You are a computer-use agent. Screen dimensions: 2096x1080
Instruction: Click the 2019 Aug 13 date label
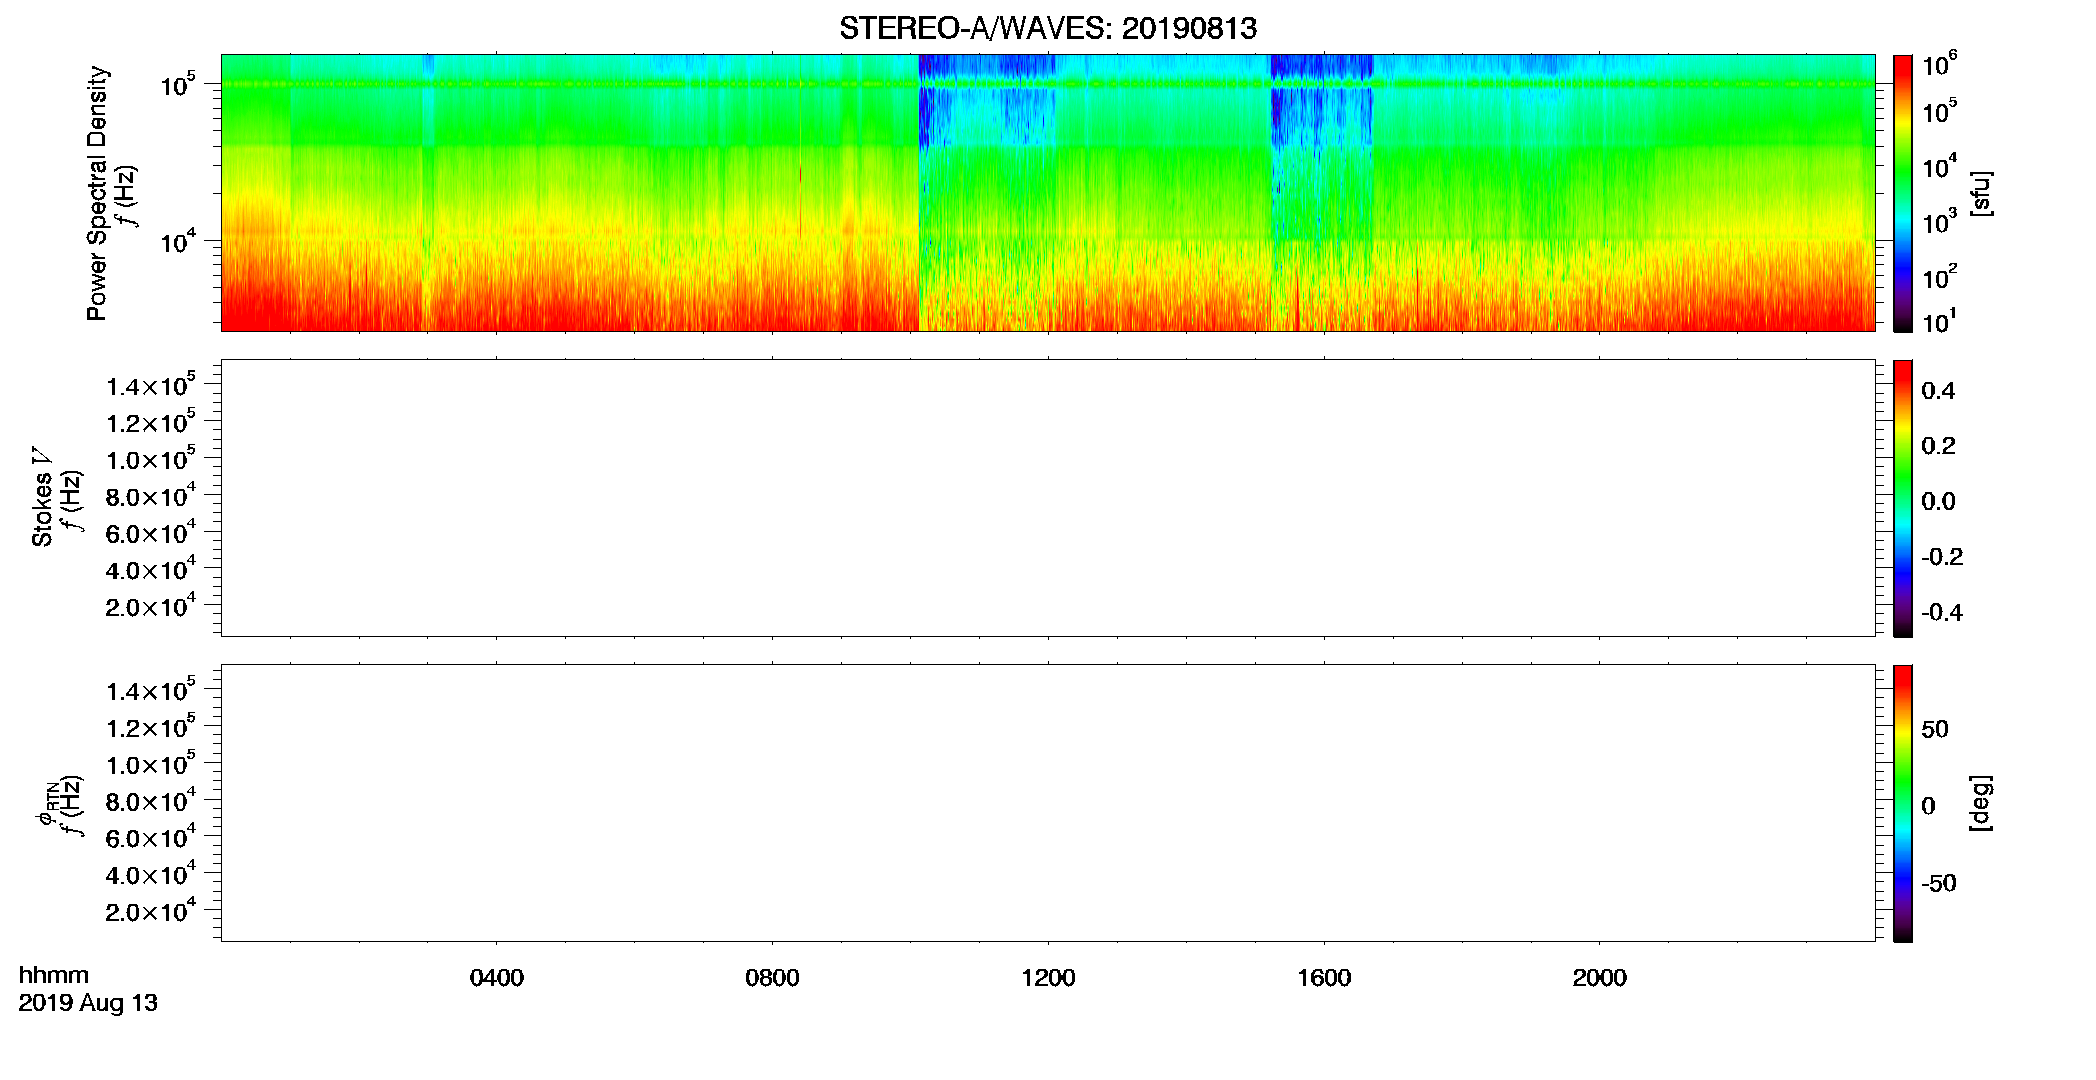point(88,1003)
